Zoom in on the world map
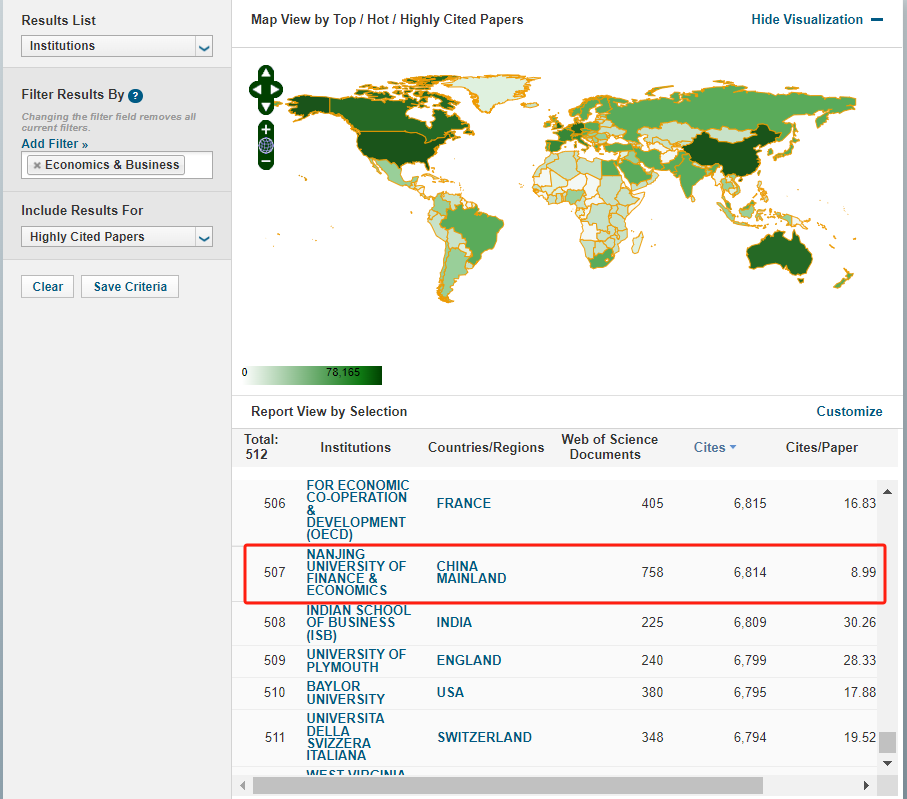This screenshot has height=799, width=907. [266, 129]
